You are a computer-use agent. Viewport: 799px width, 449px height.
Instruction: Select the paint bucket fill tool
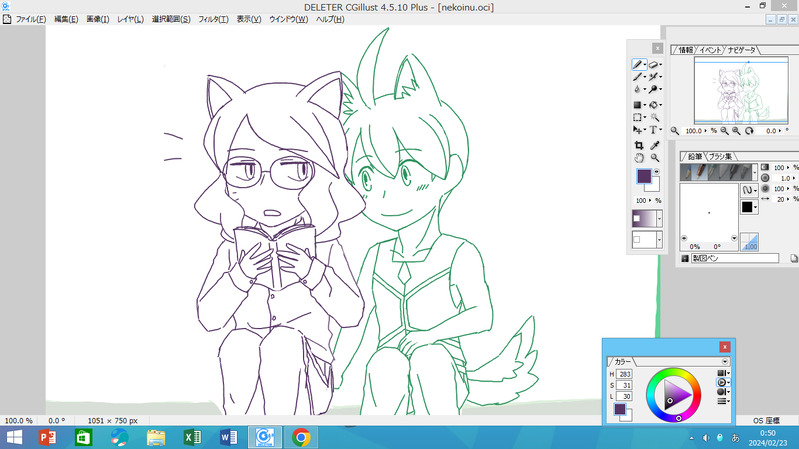653,105
